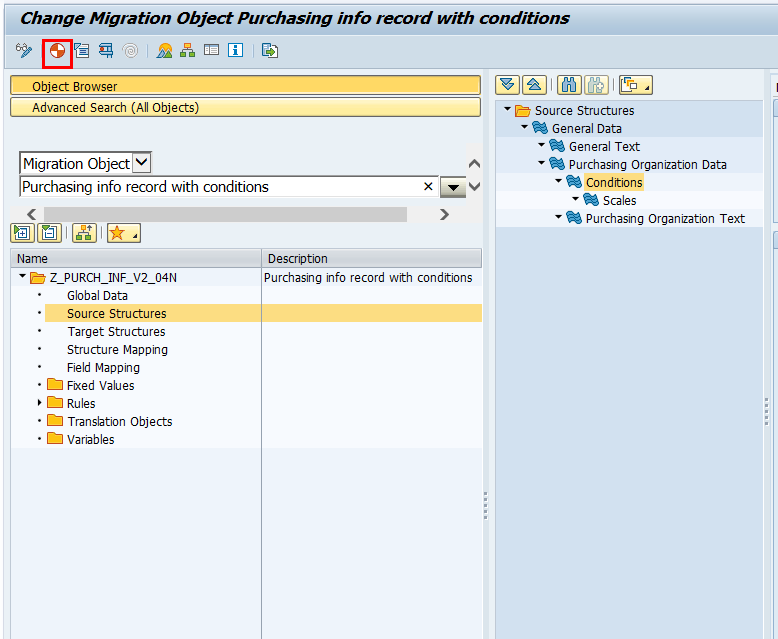Click the table list layout toolbar icon
778x639 pixels.
coord(211,51)
